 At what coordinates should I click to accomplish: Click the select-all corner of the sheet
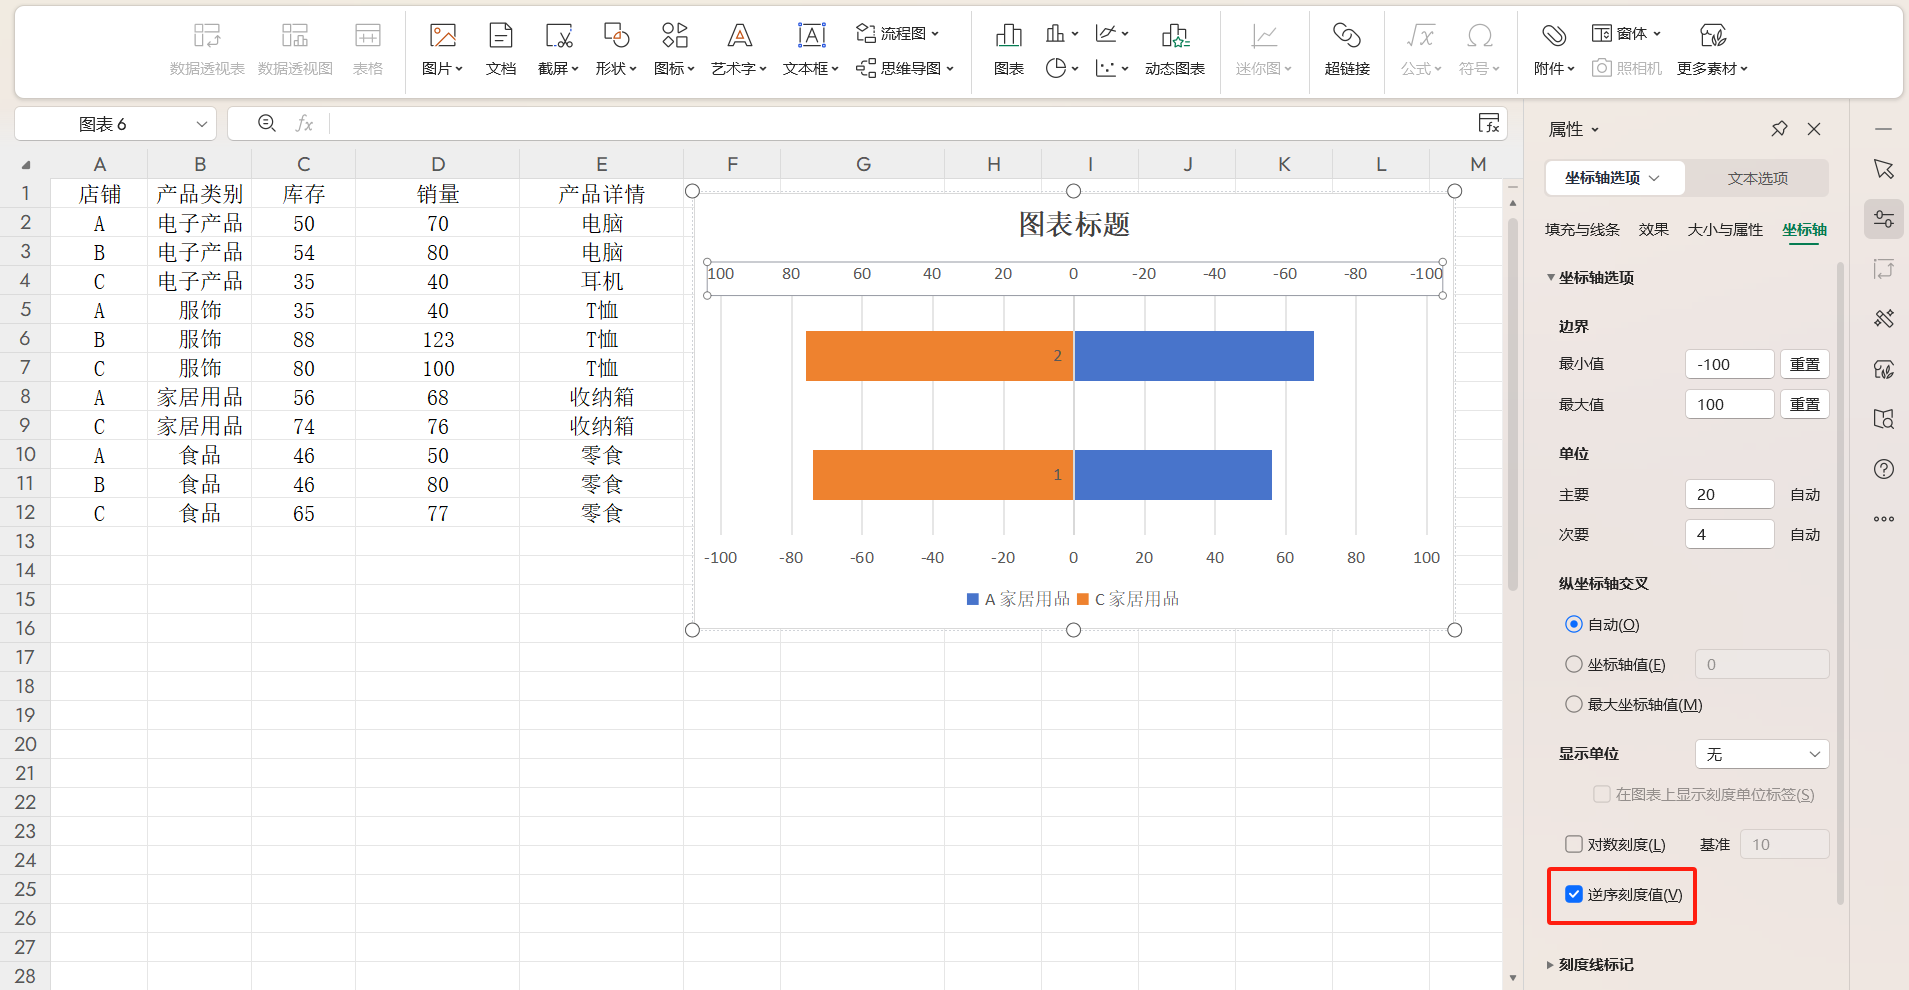tap(25, 164)
